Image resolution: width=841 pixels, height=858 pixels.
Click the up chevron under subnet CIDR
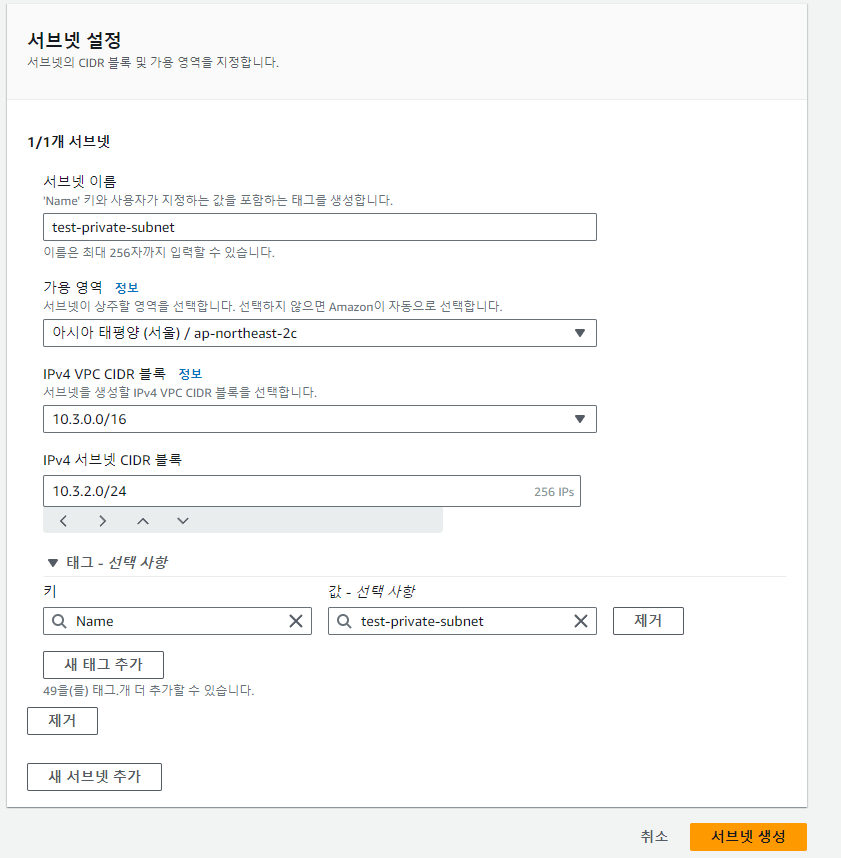pos(143,521)
